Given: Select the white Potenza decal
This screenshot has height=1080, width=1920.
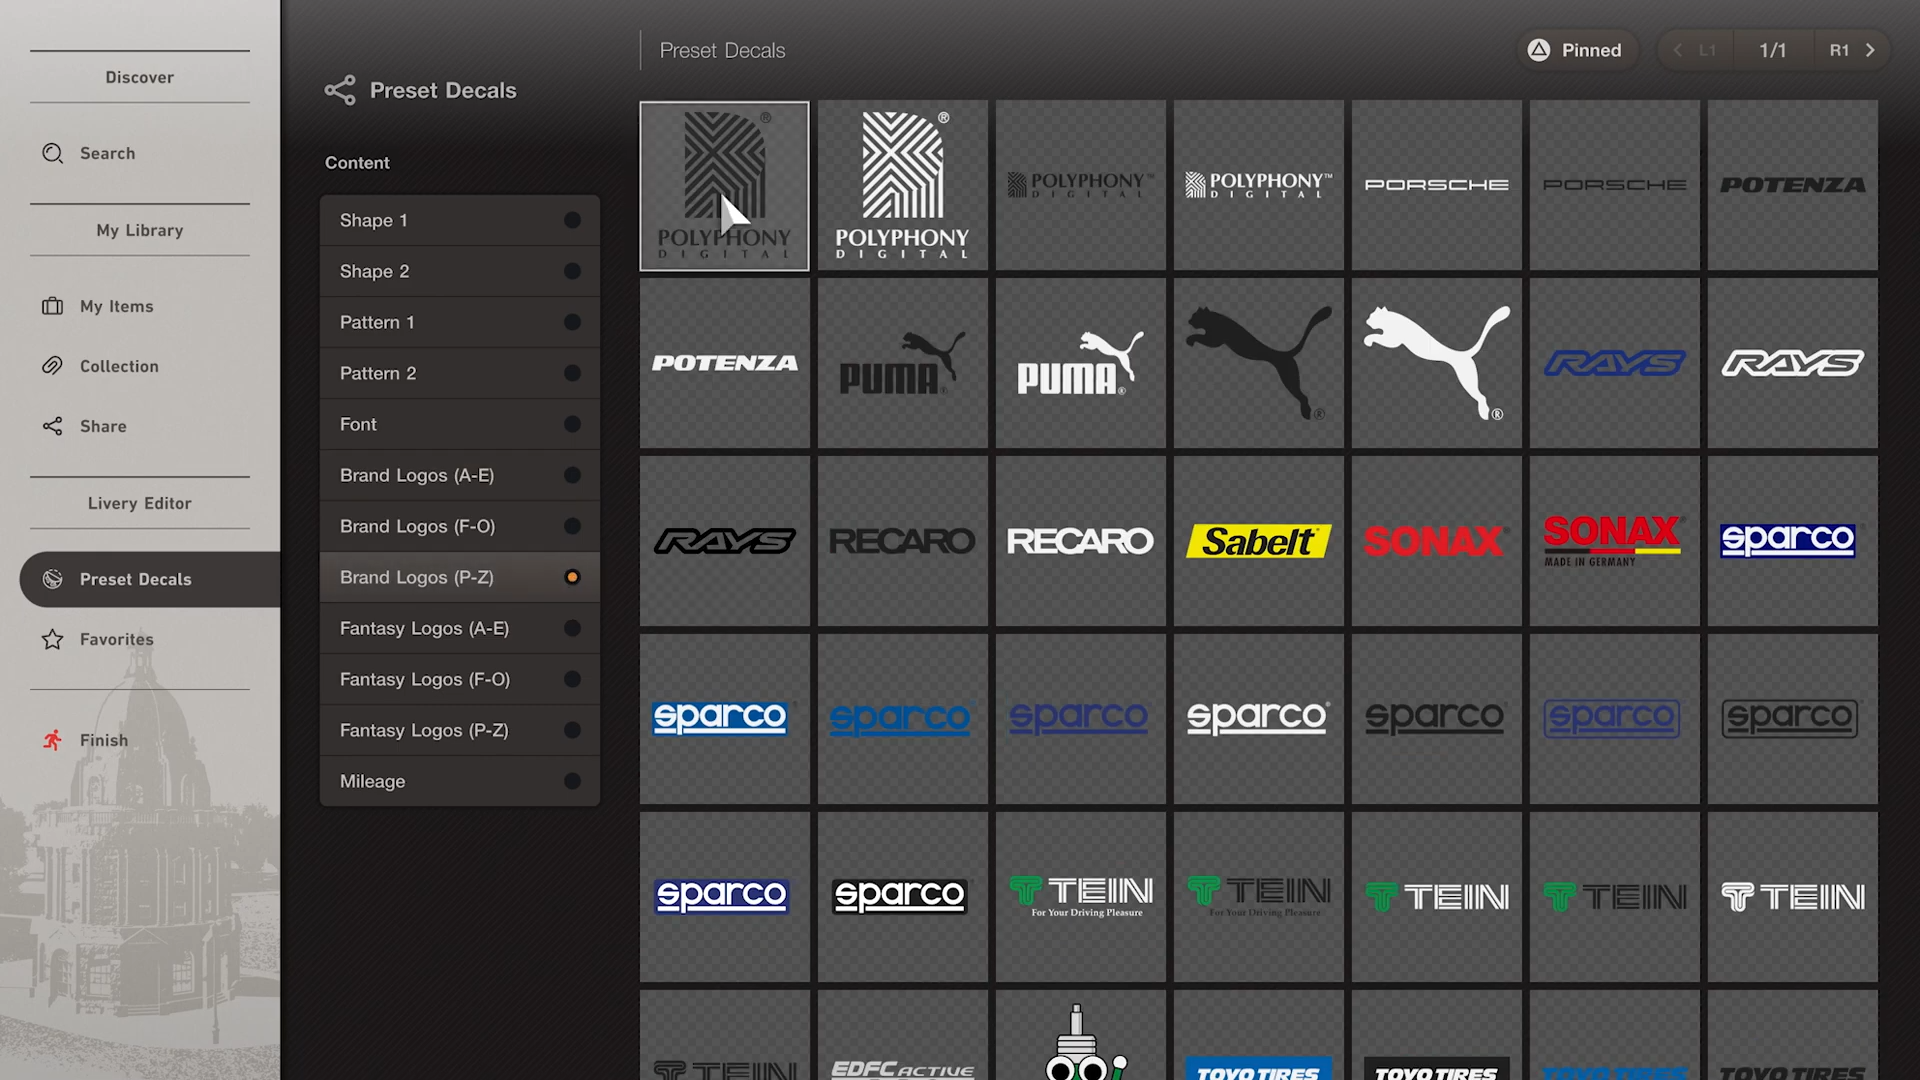Looking at the screenshot, I should pos(725,363).
